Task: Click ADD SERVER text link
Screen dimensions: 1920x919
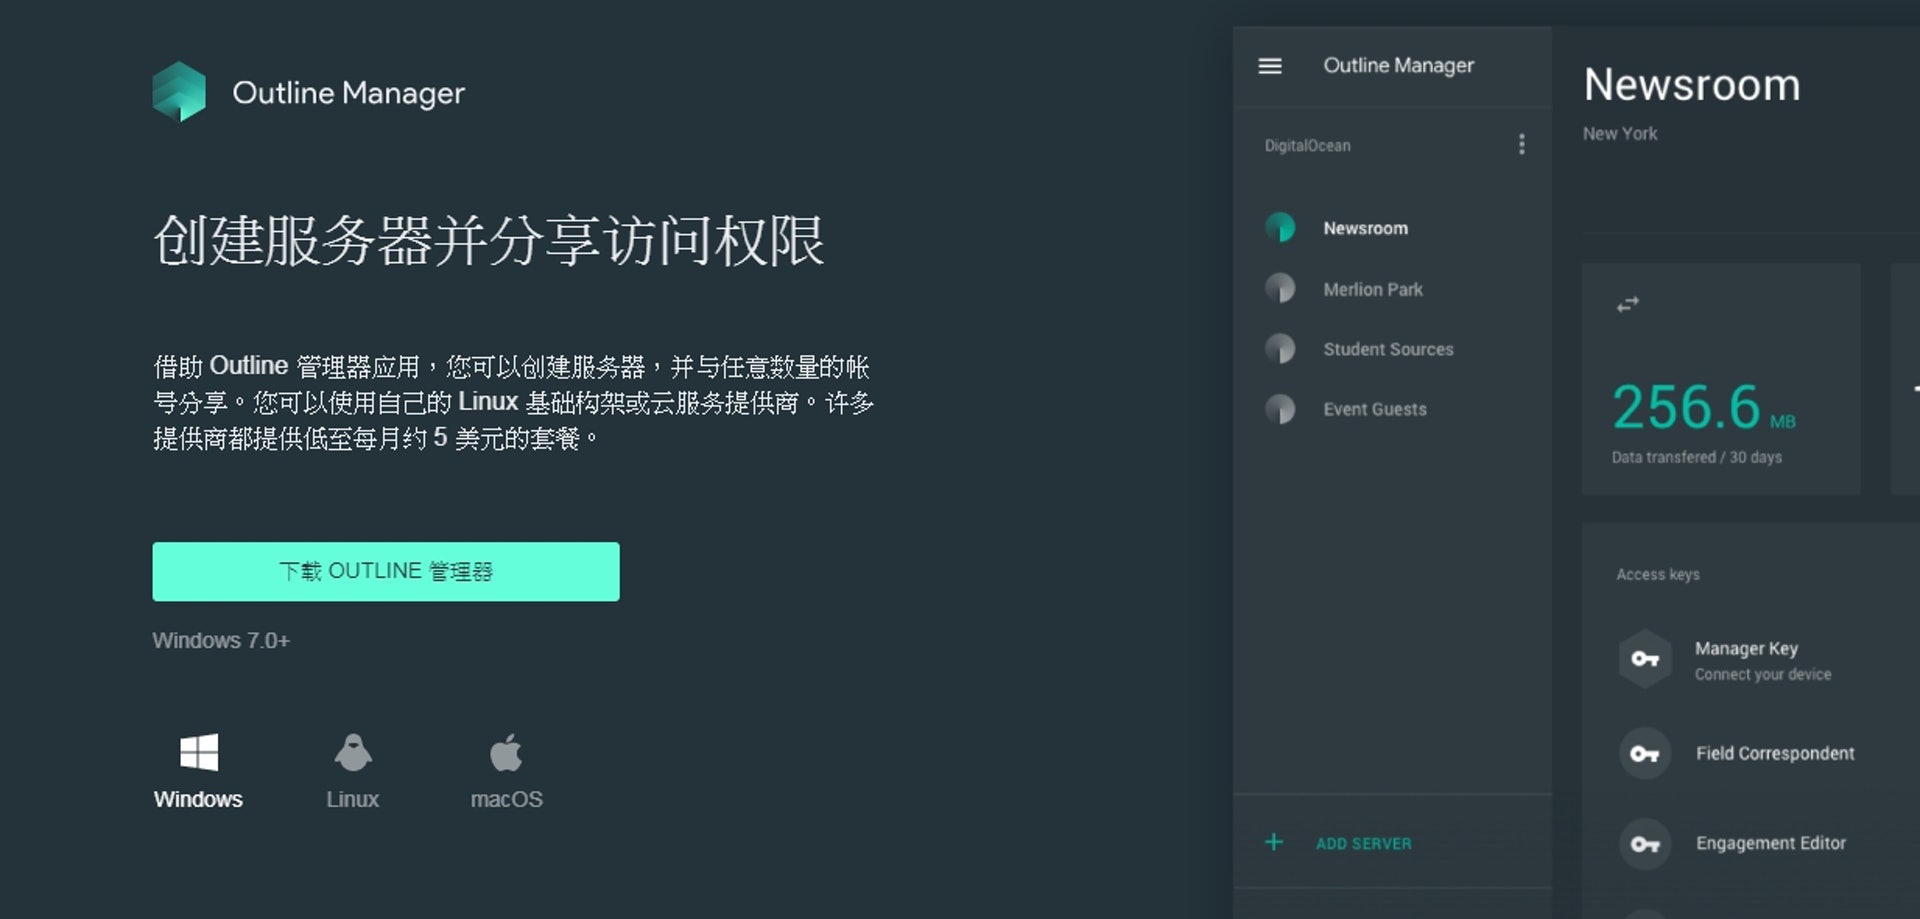Action: click(x=1363, y=844)
